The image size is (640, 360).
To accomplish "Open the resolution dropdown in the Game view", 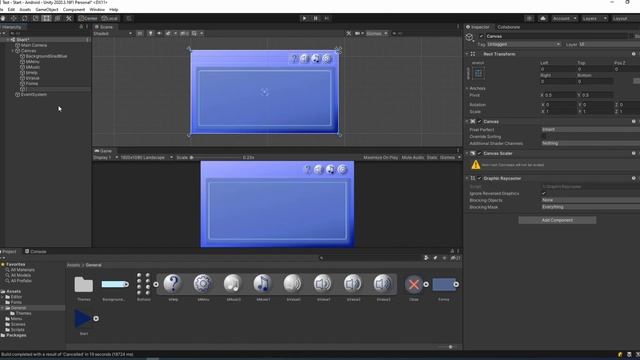I will tap(147, 158).
